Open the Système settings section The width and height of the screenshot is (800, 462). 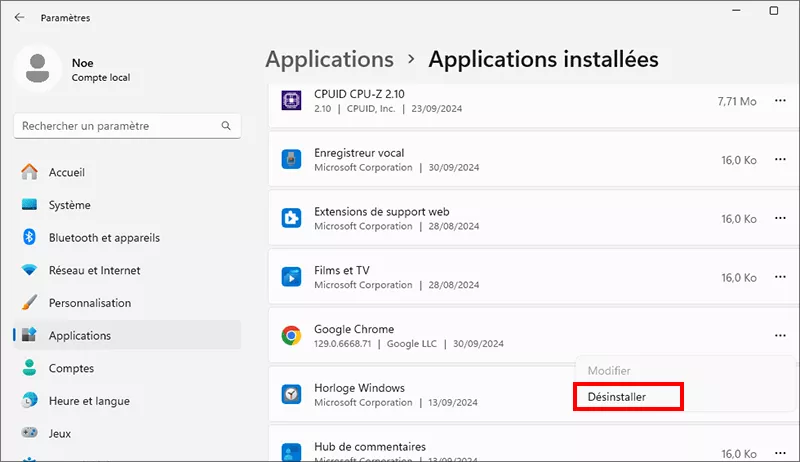(127, 204)
